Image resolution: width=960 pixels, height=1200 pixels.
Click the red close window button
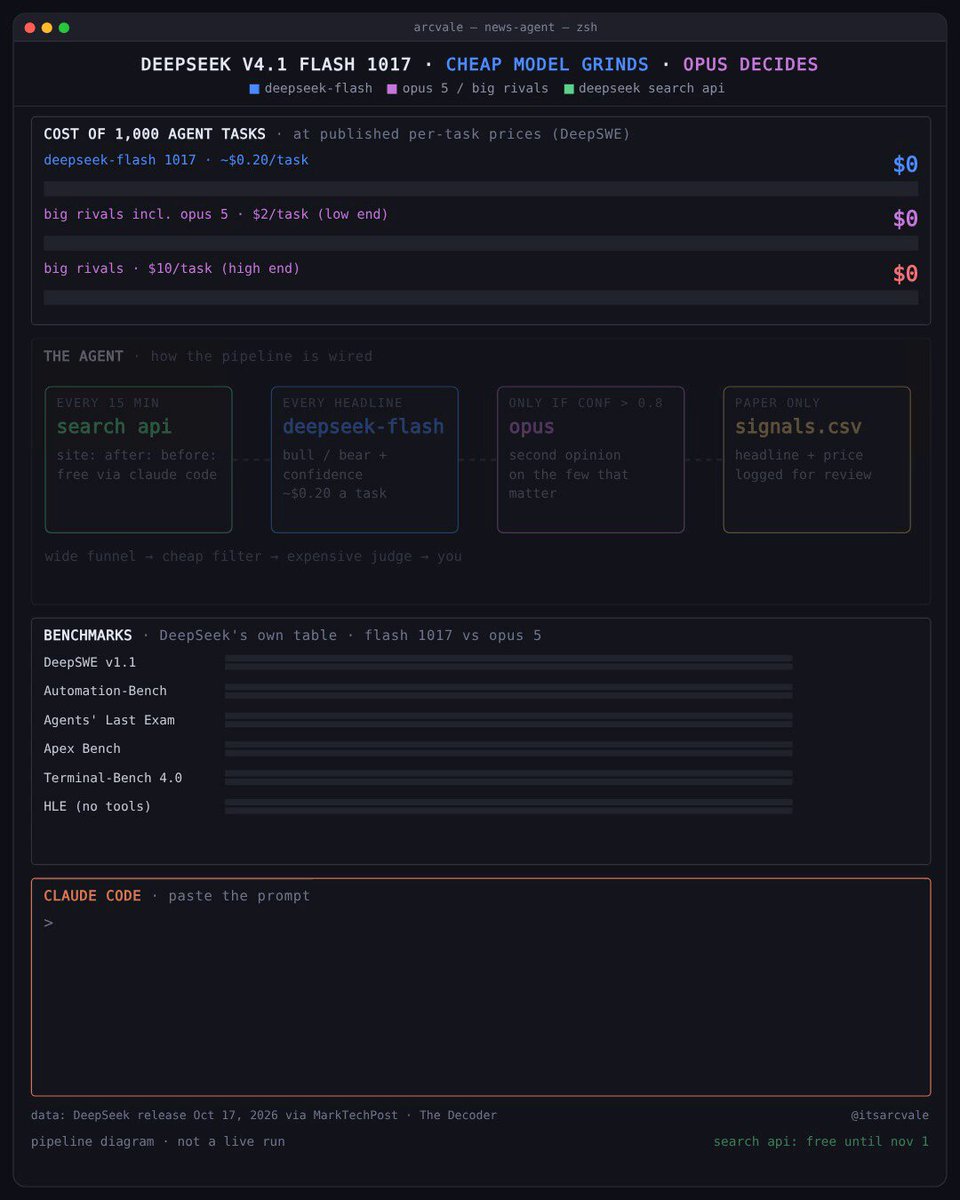(29, 27)
